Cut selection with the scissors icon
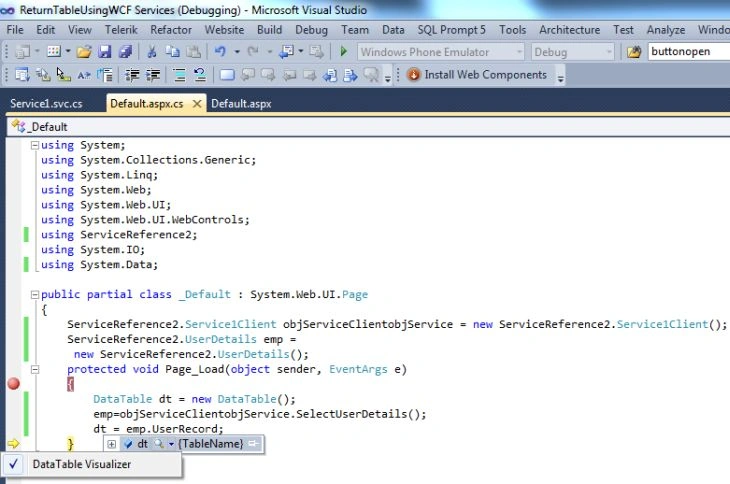The width and height of the screenshot is (730, 484). (151, 51)
